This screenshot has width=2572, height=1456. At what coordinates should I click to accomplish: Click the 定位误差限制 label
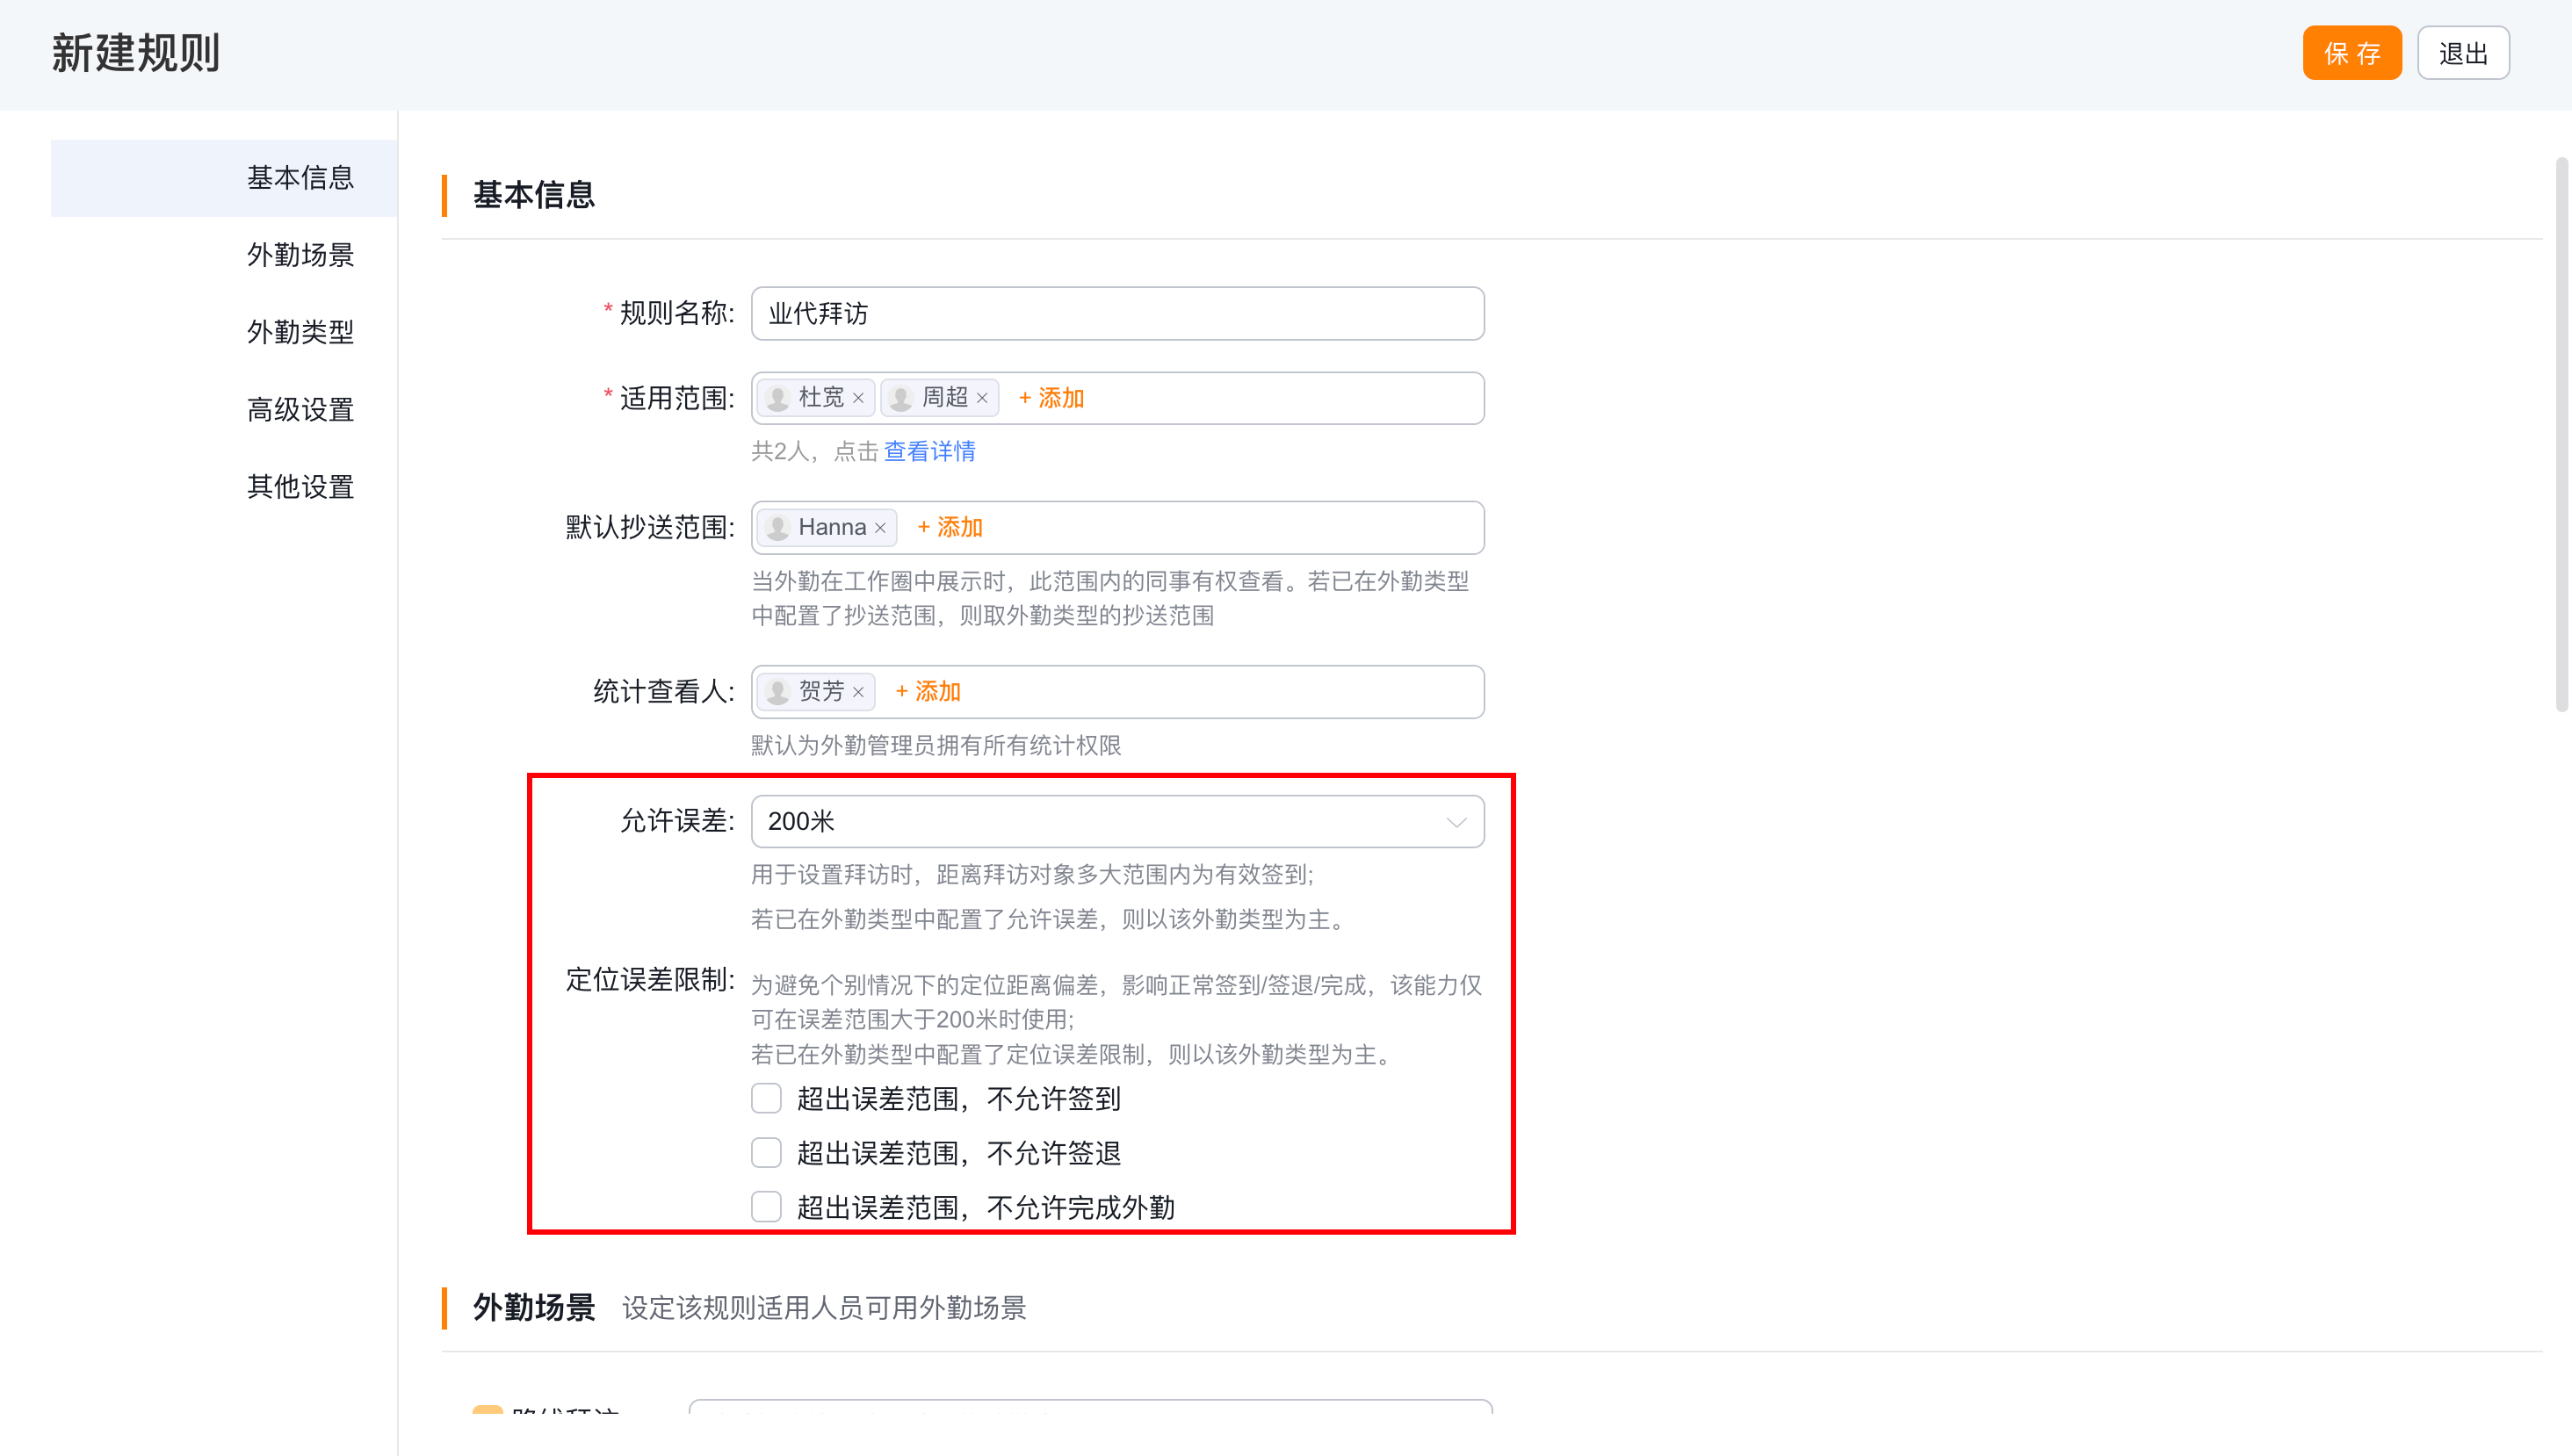(x=650, y=980)
